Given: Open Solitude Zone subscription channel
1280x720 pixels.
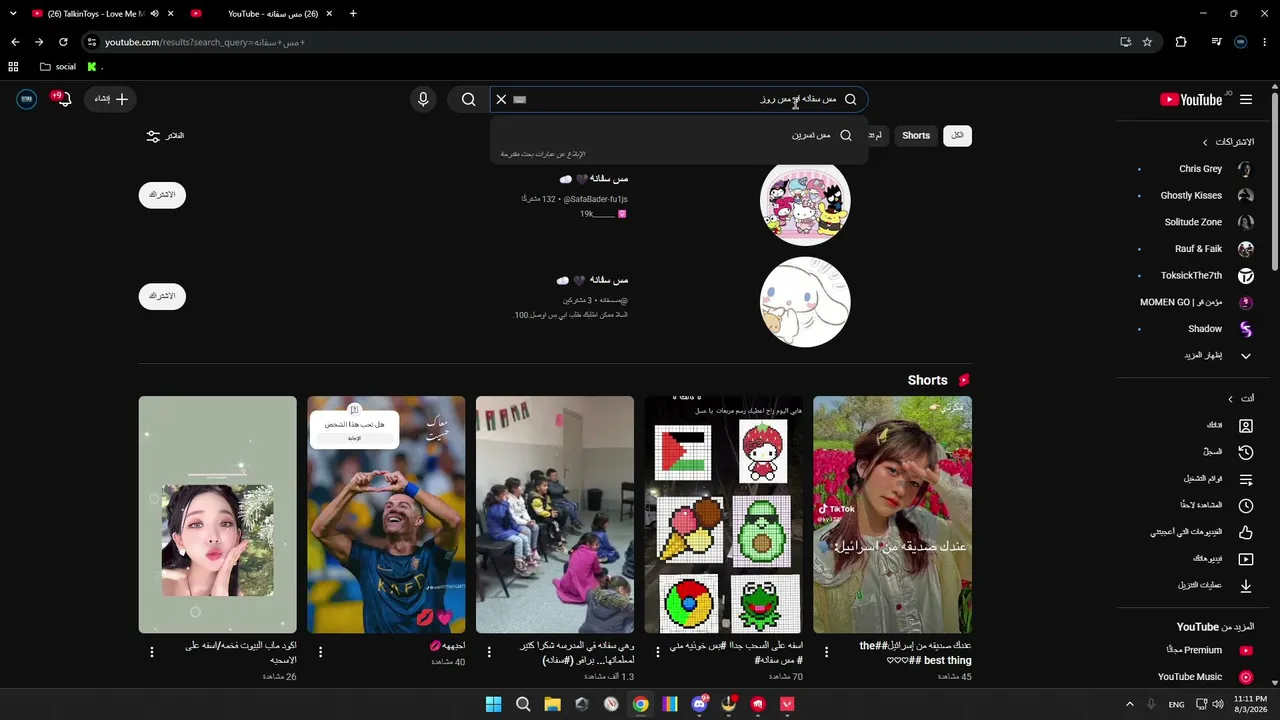Looking at the screenshot, I should click(1195, 222).
